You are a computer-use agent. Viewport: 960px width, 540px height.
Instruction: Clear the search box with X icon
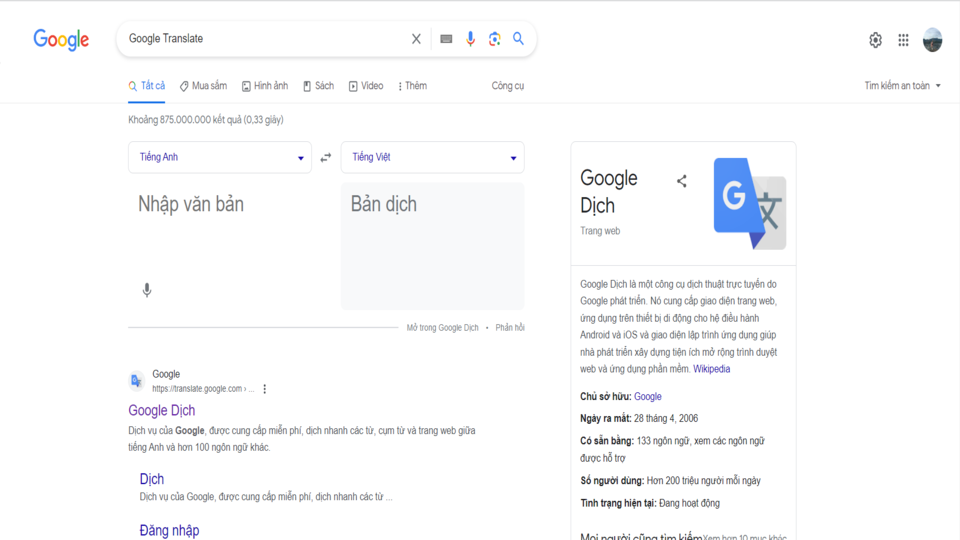[x=416, y=39]
